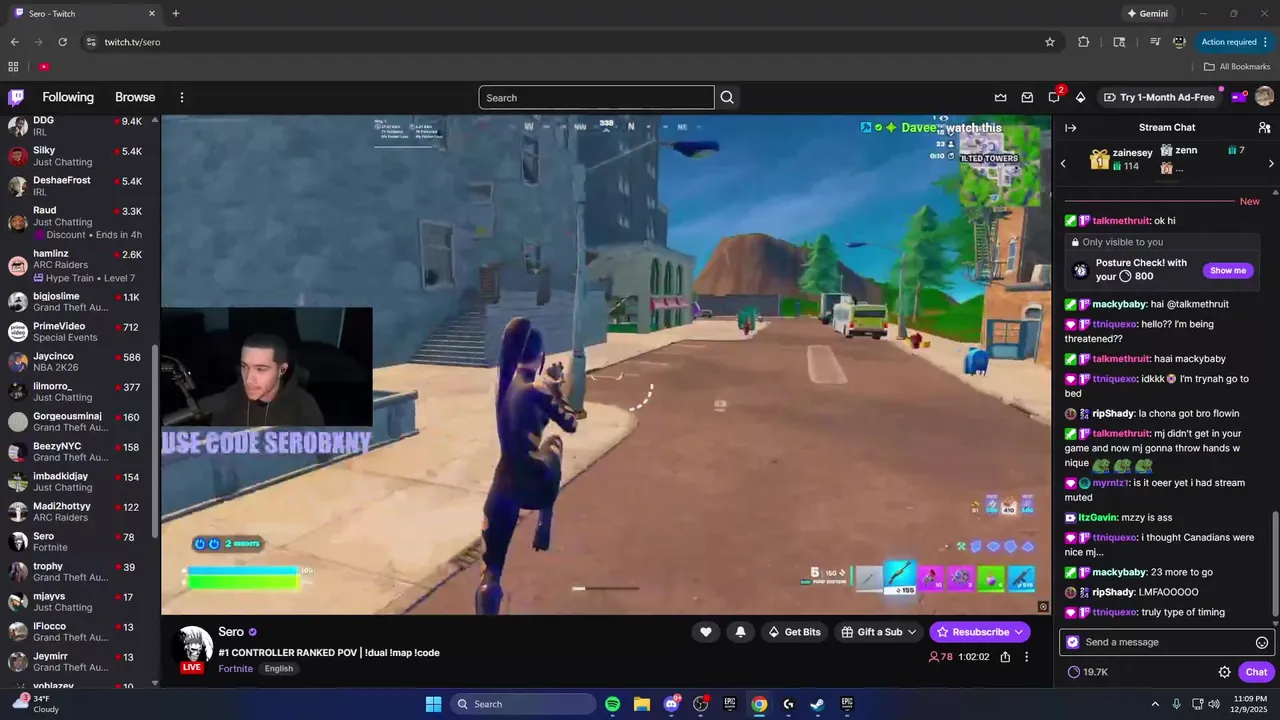Open Chrome extensions puzzle icon
Screen dimensions: 1280x720
[1084, 42]
